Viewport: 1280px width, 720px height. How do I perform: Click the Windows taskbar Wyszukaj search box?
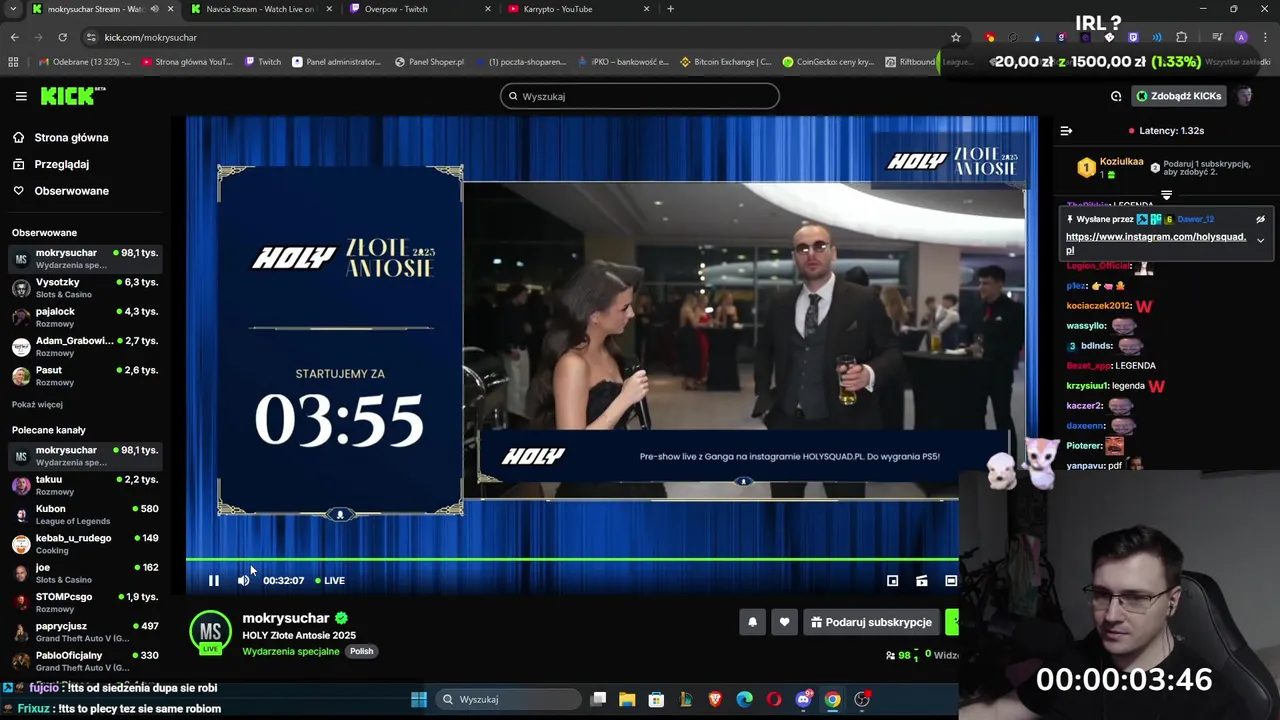(509, 699)
